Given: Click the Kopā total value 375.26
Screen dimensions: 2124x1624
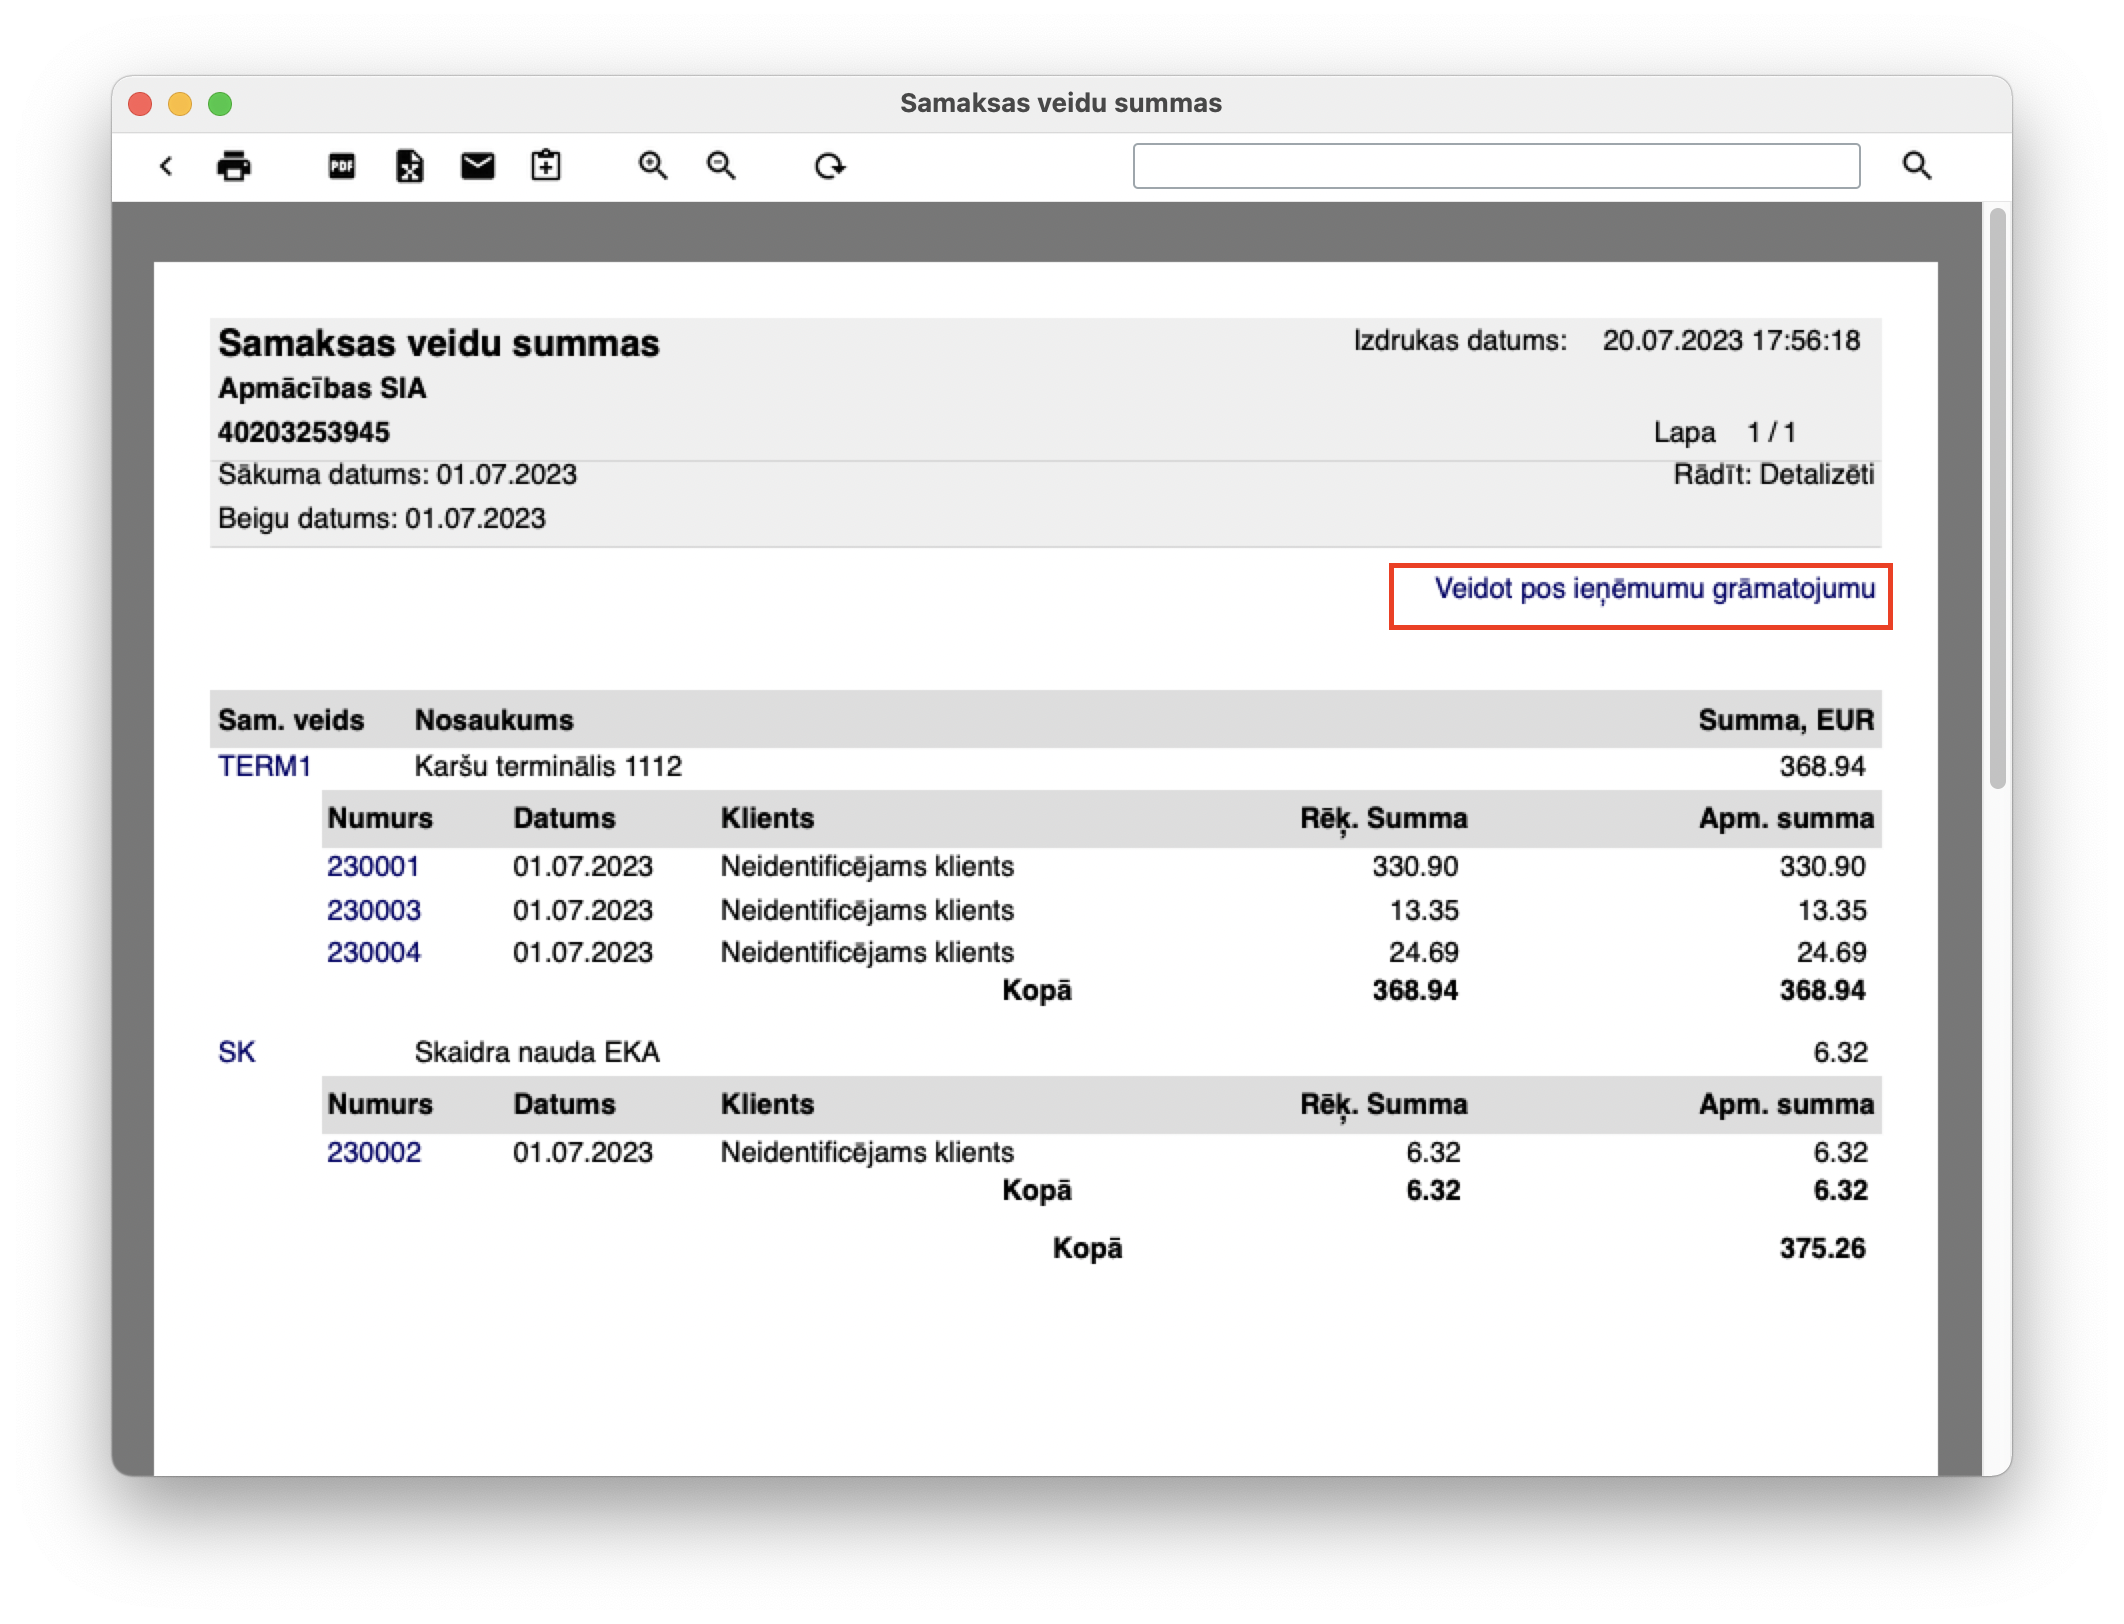Looking at the screenshot, I should tap(1822, 1248).
